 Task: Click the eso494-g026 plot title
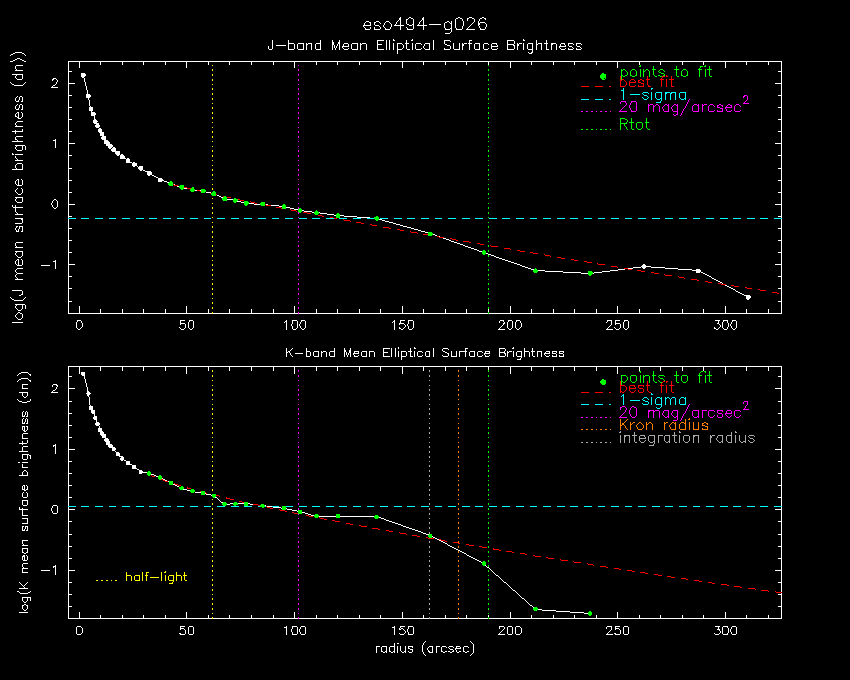pos(425,25)
